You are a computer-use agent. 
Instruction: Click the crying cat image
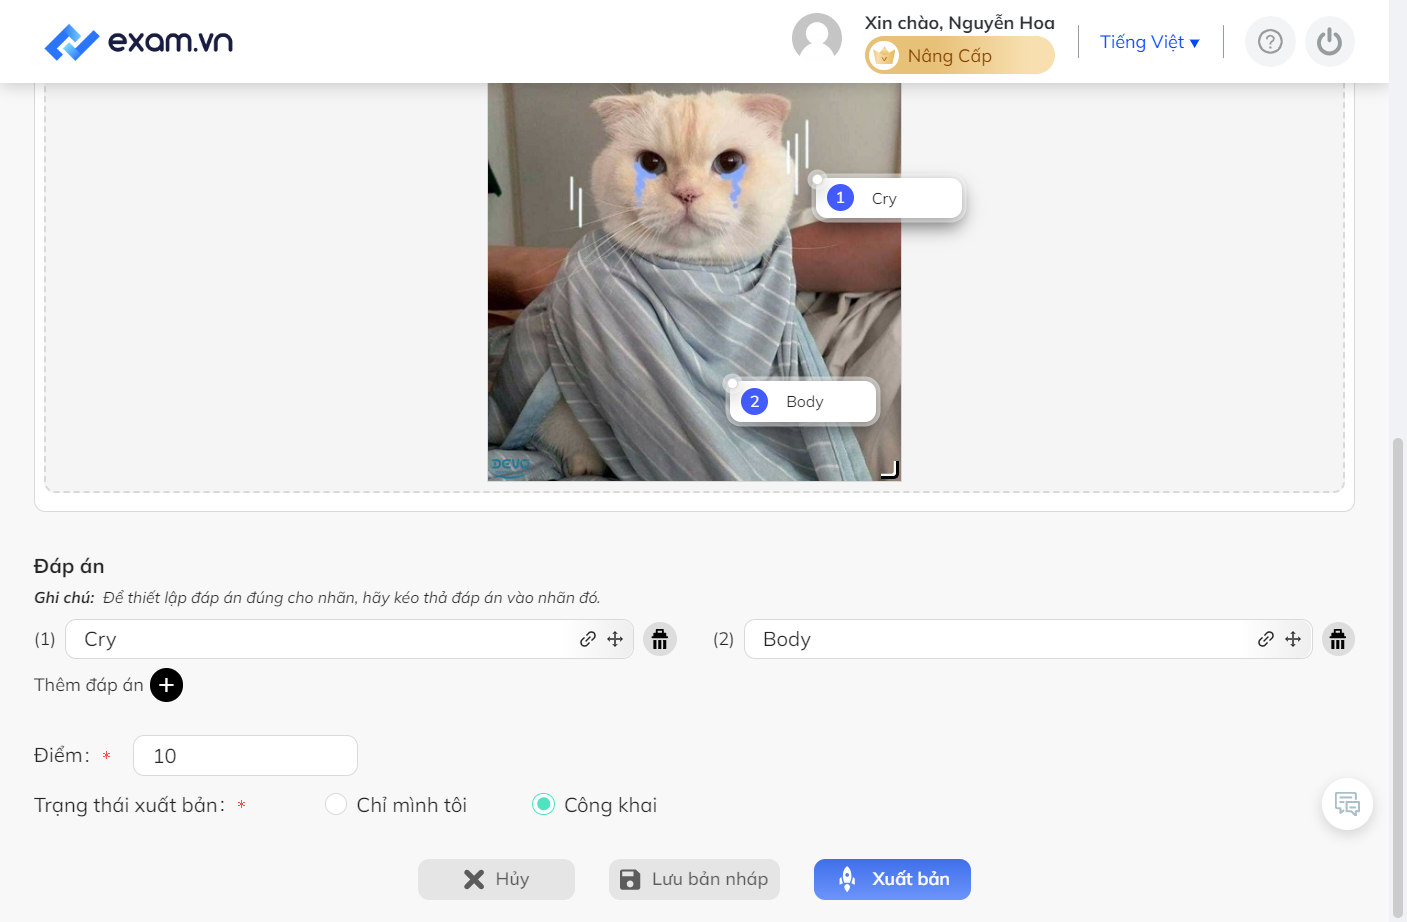tap(694, 282)
